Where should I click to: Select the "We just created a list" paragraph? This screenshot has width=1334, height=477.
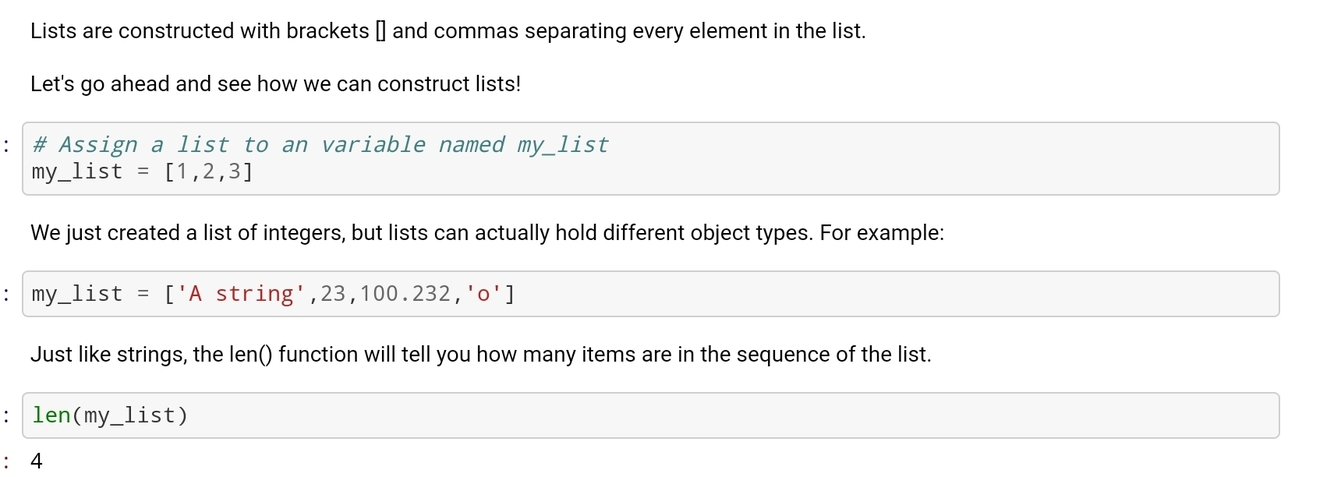pyautogui.click(x=487, y=233)
